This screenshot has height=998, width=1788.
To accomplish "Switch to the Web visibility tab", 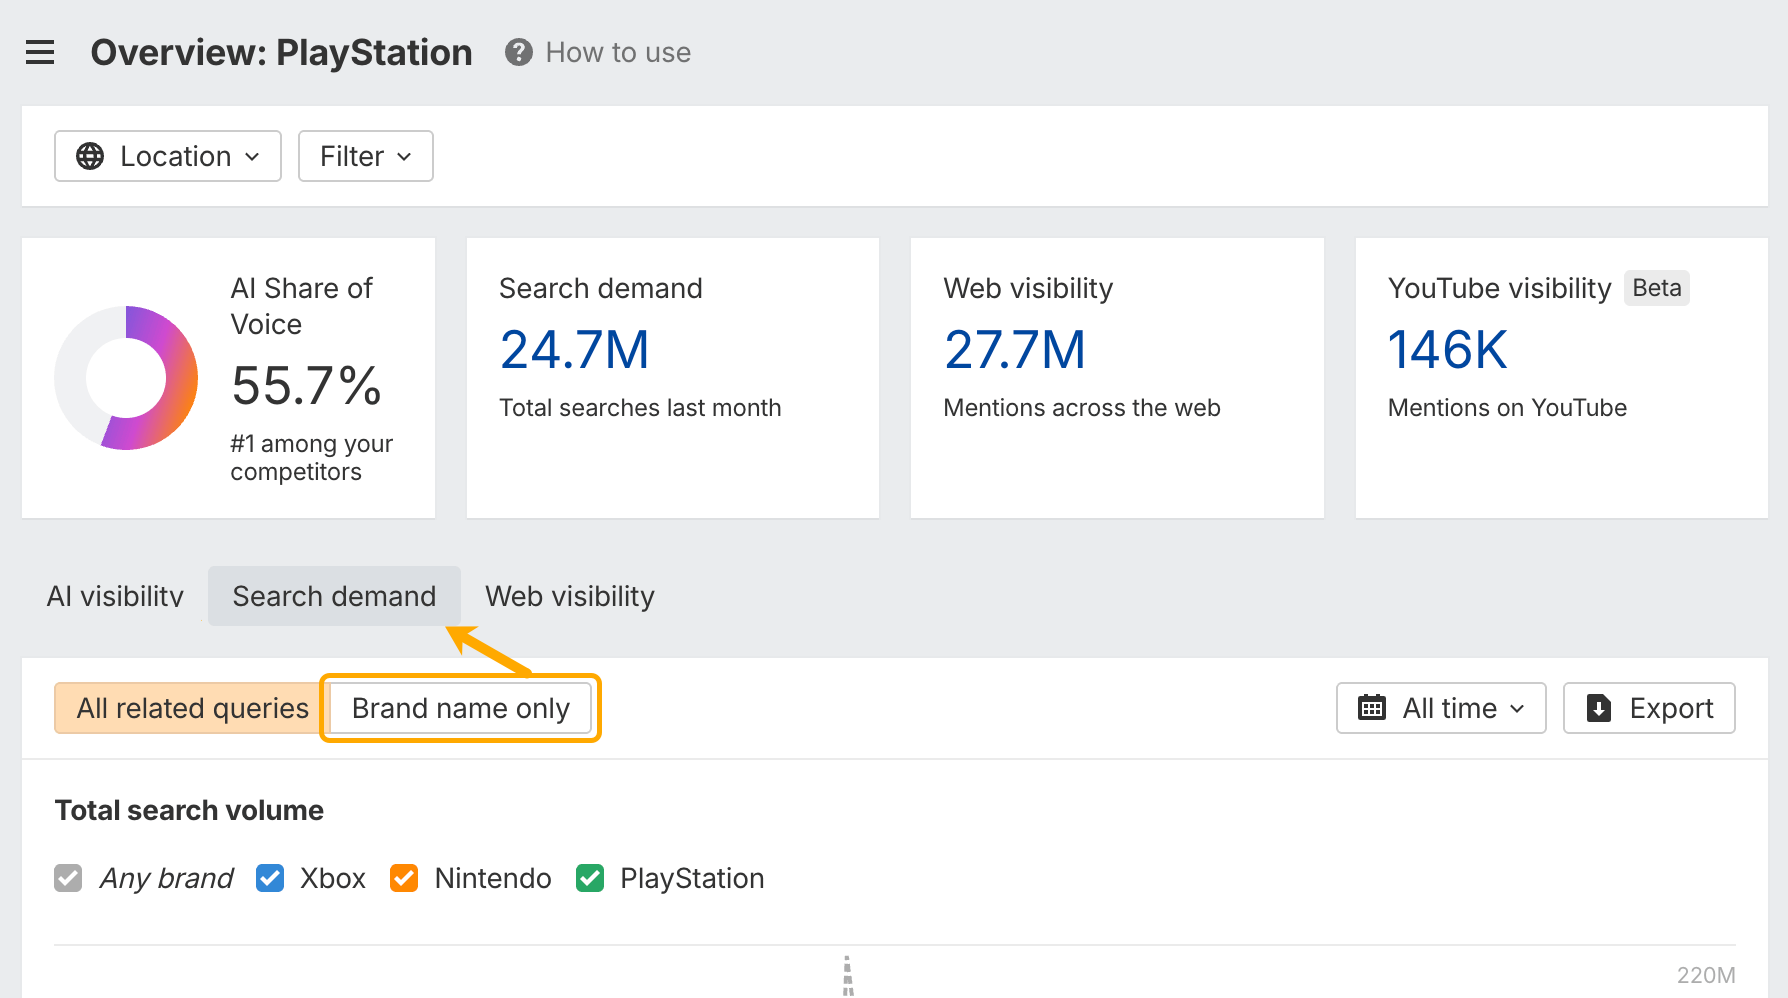I will tap(570, 596).
